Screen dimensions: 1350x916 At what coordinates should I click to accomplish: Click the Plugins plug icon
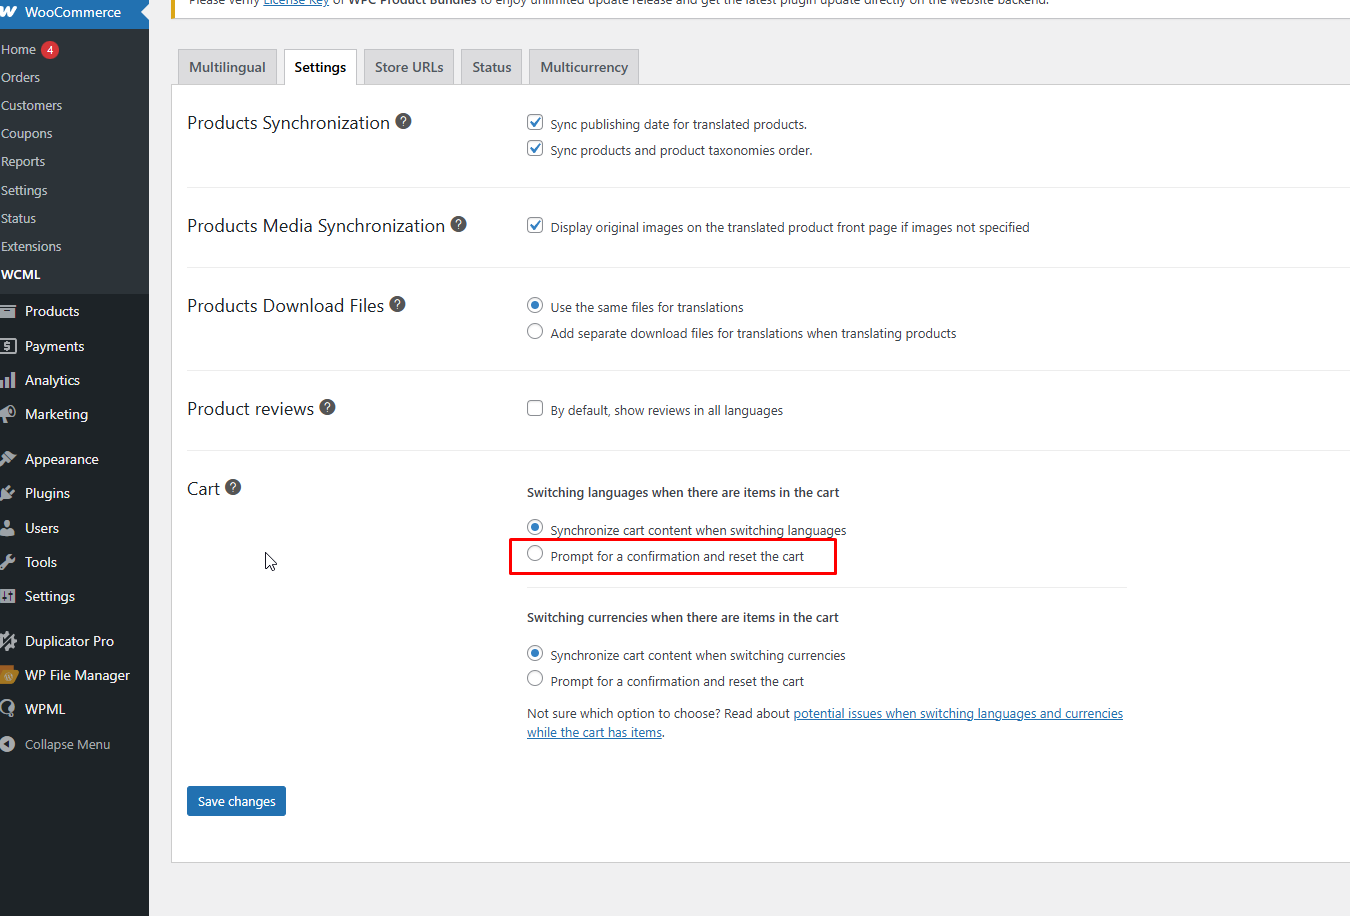click(x=8, y=493)
